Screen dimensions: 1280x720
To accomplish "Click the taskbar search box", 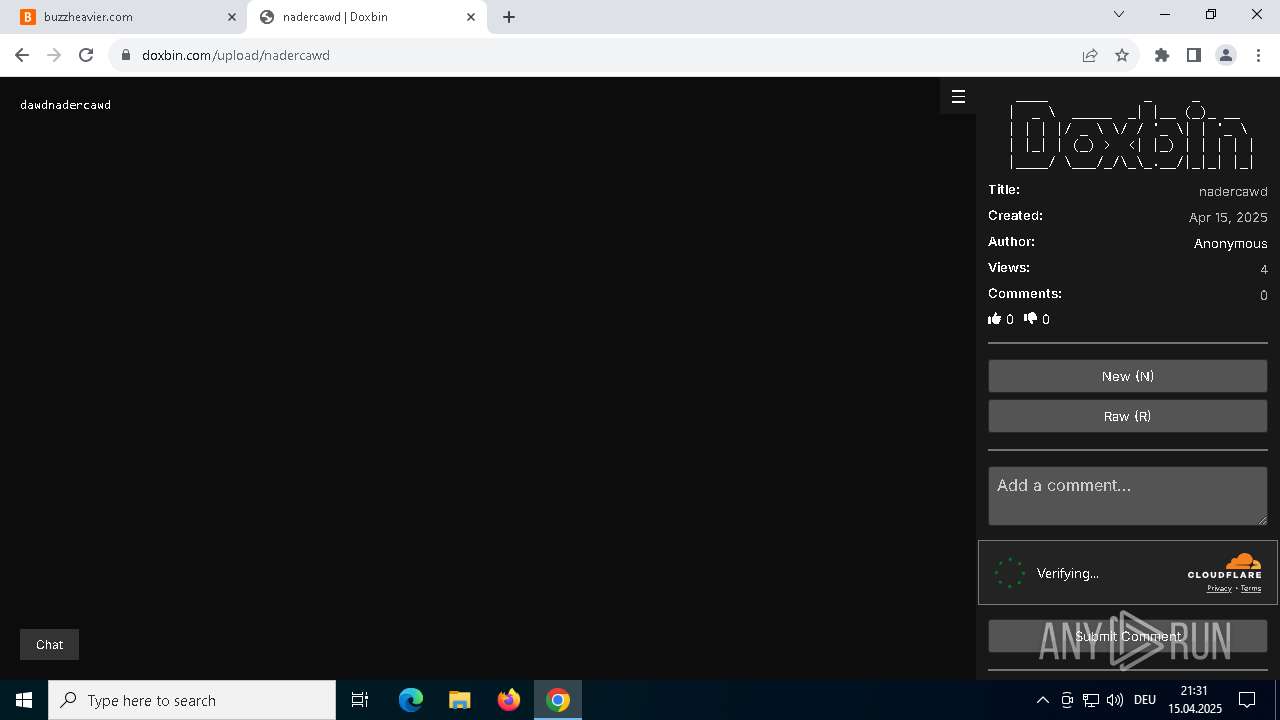I will tap(192, 700).
